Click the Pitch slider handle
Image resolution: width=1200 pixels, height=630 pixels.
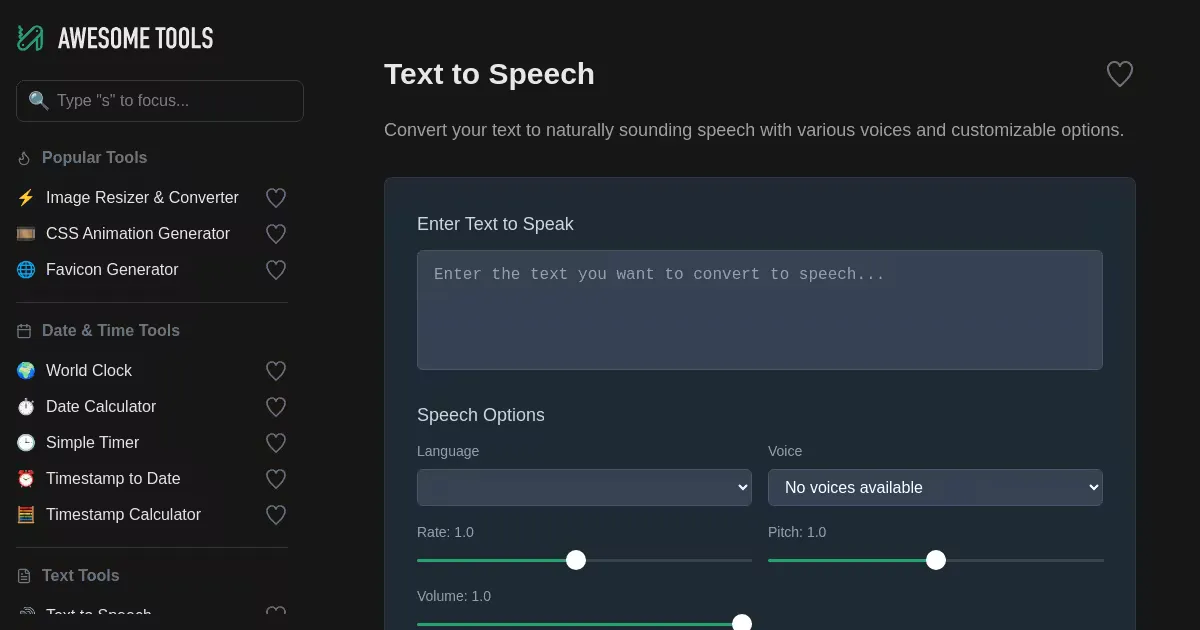[x=936, y=560]
